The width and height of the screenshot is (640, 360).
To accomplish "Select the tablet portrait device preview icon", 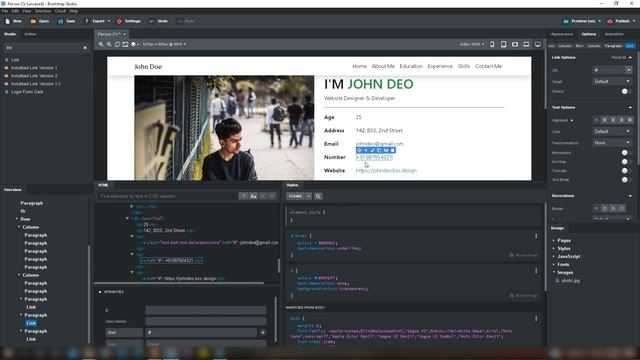I will pos(504,44).
